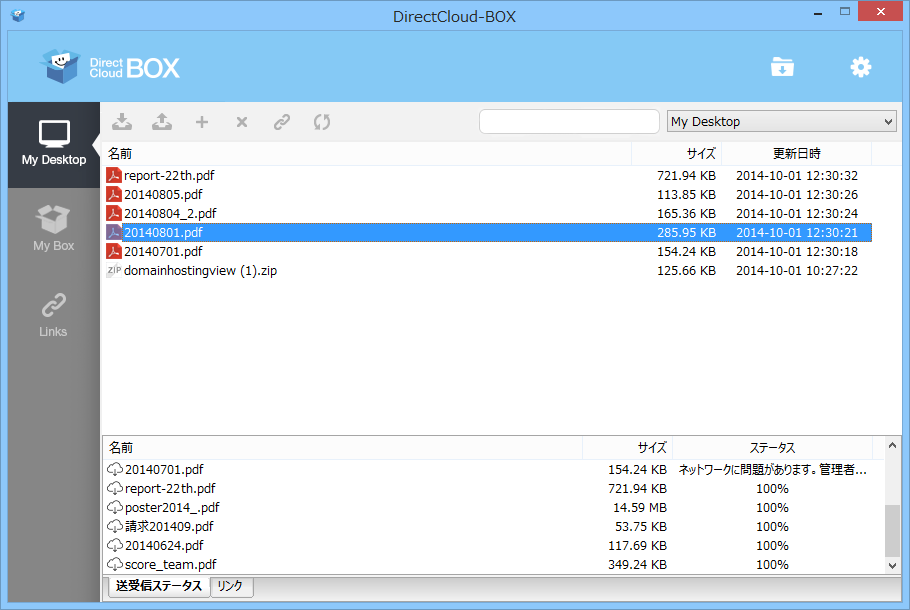The width and height of the screenshot is (910, 610).
Task: Select the 送受信ステータス tab
Action: 158,586
